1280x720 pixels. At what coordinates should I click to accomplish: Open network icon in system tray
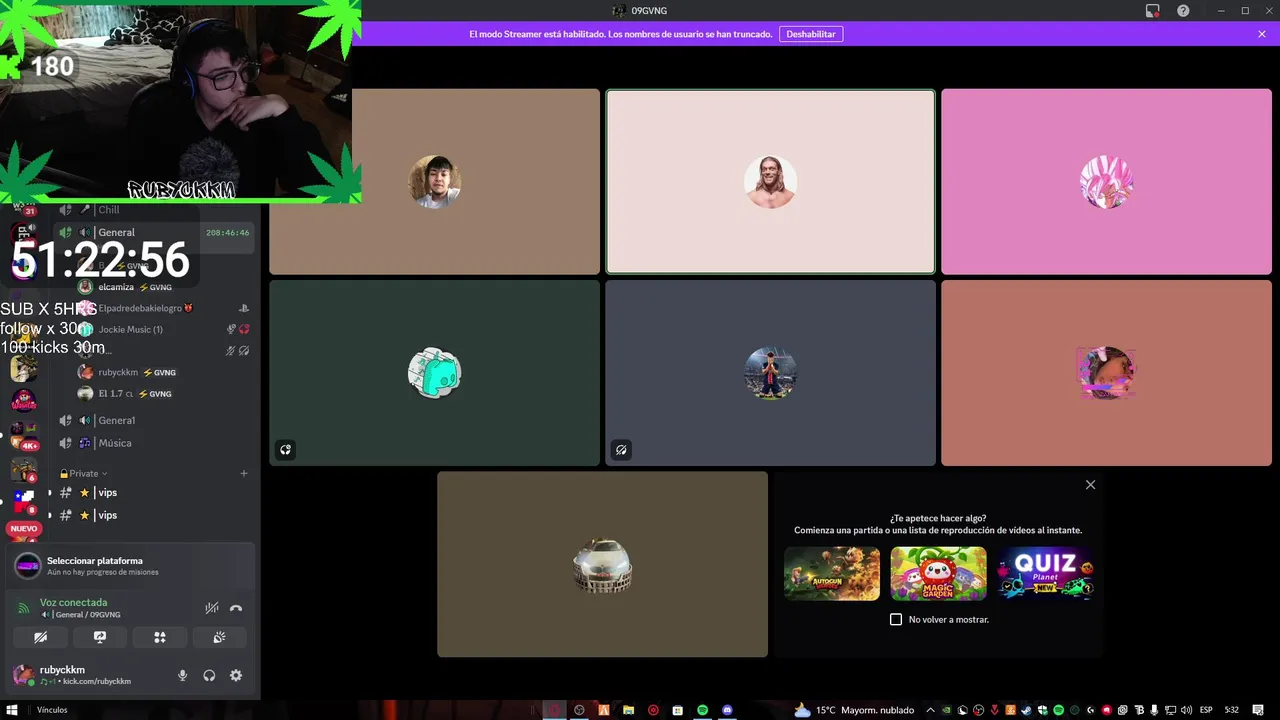click(1170, 710)
